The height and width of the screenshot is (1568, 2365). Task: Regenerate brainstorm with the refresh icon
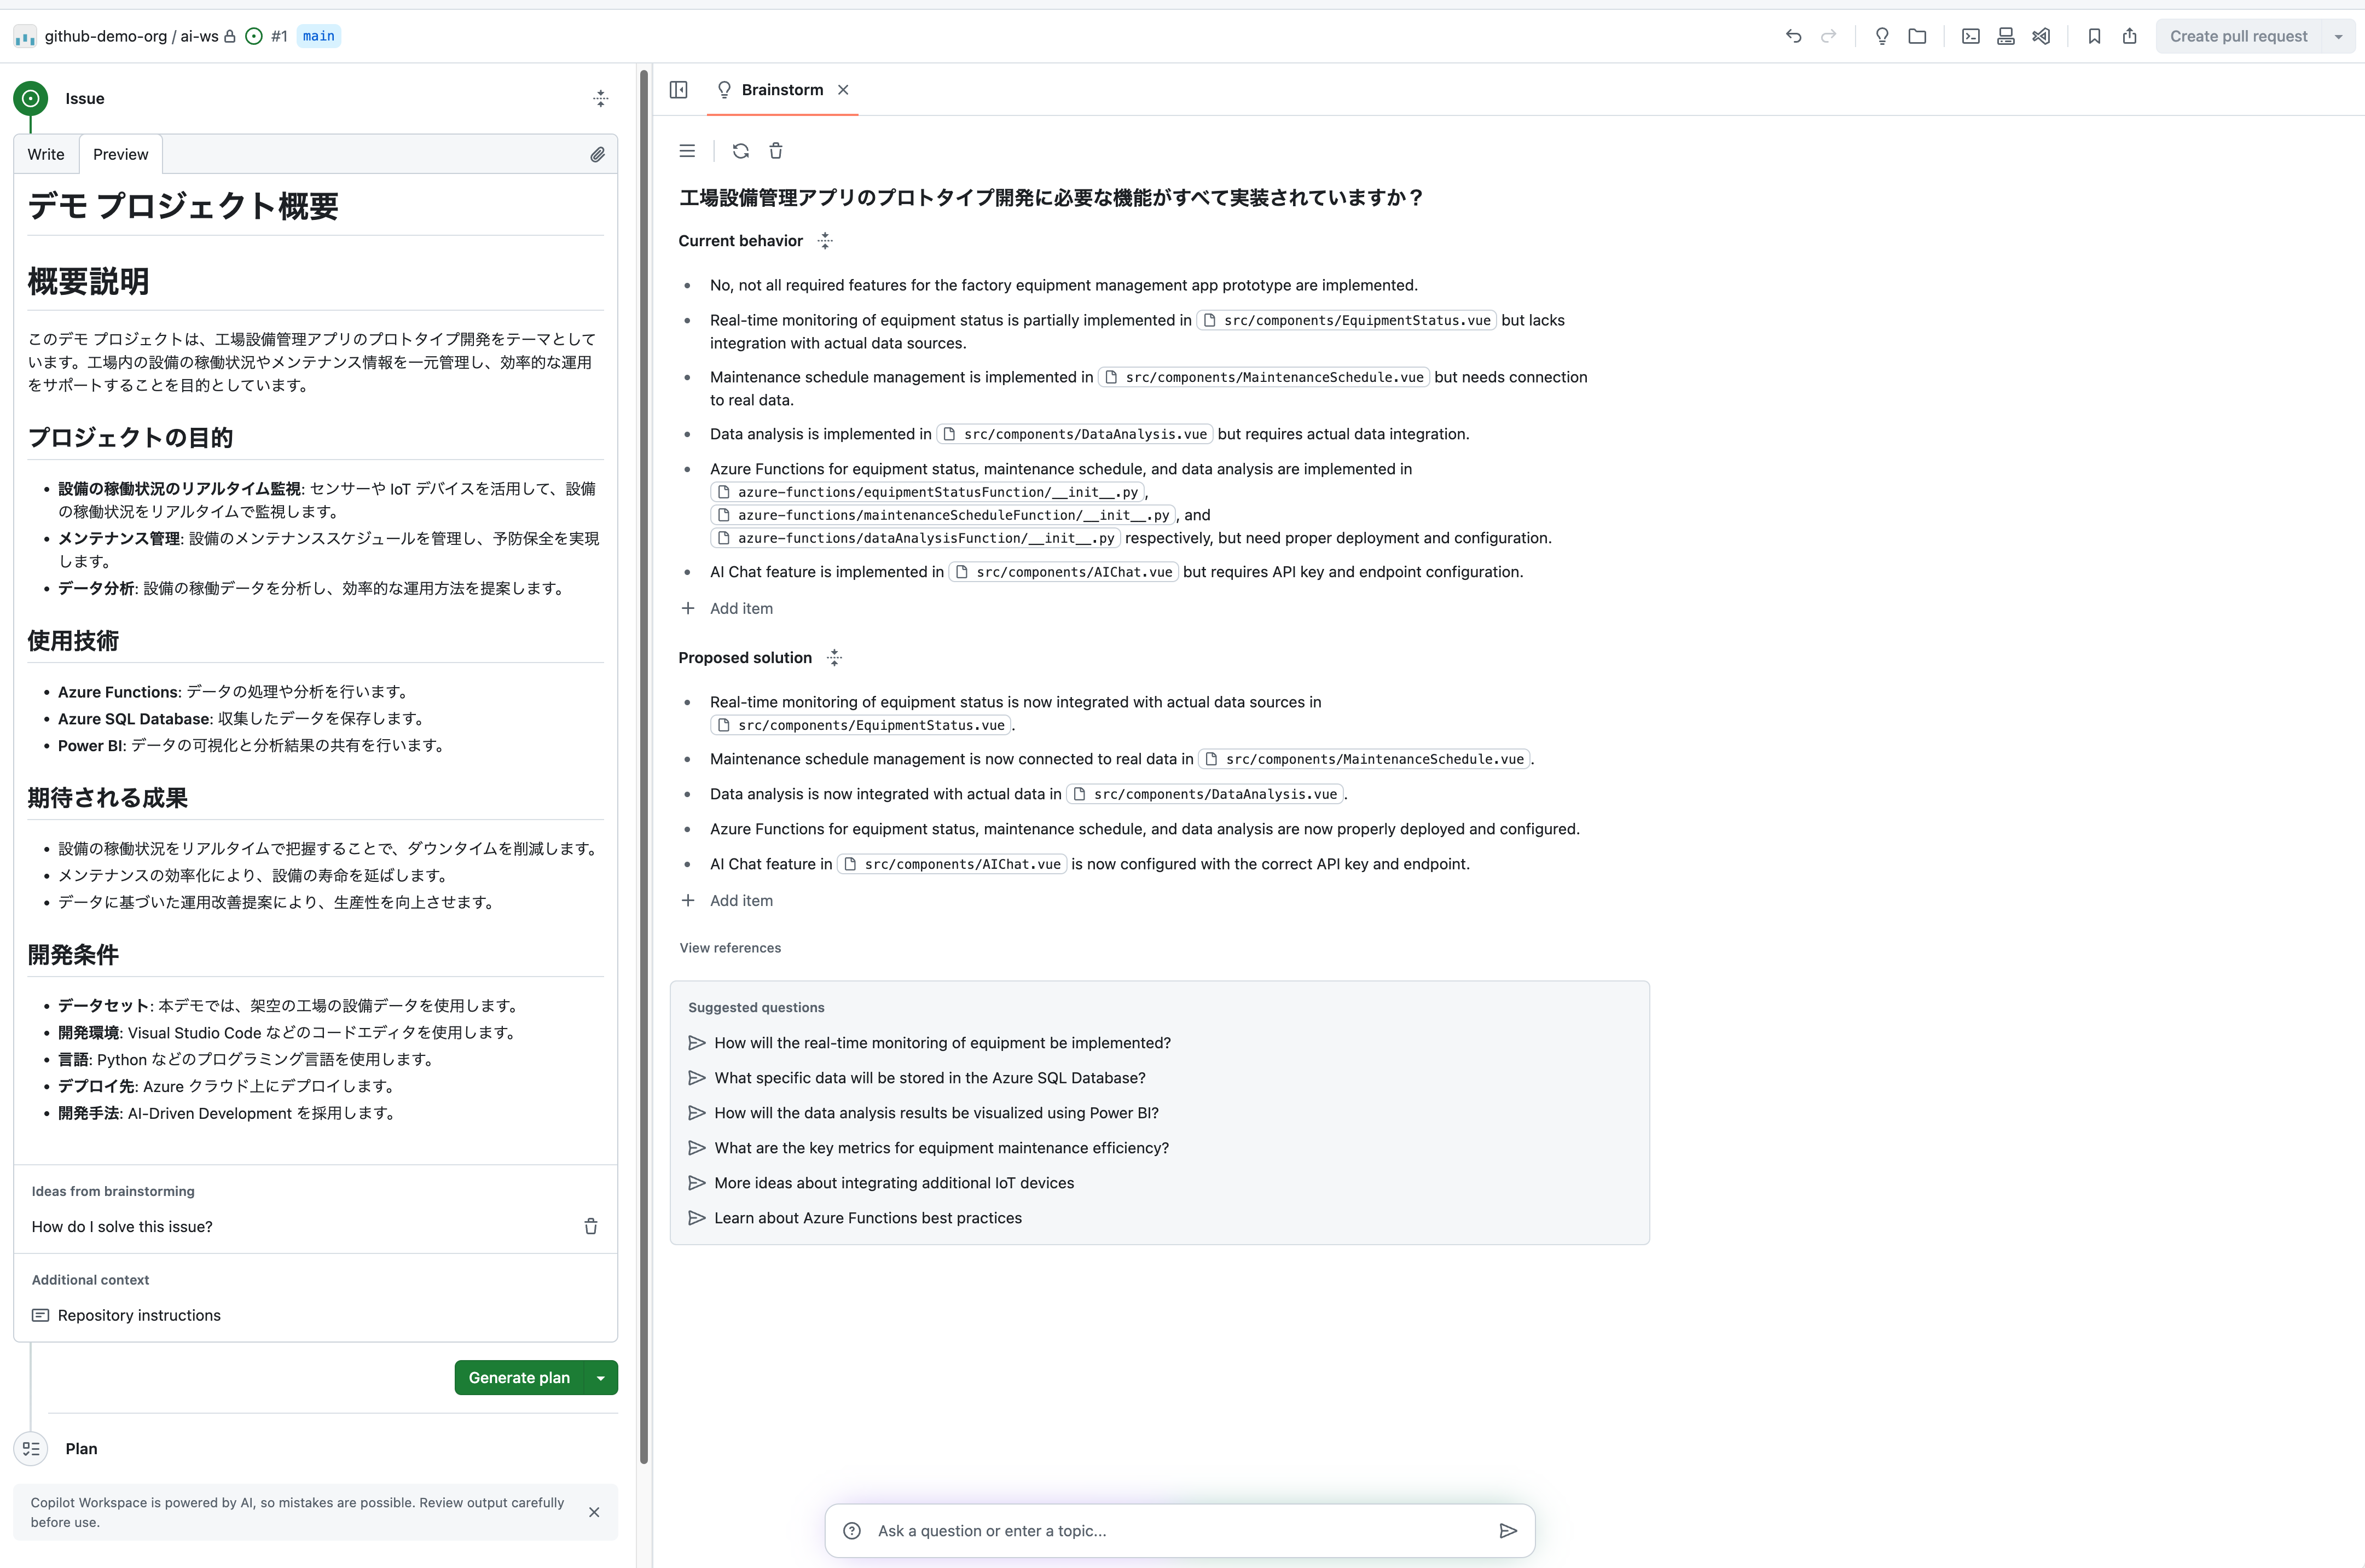click(x=741, y=151)
